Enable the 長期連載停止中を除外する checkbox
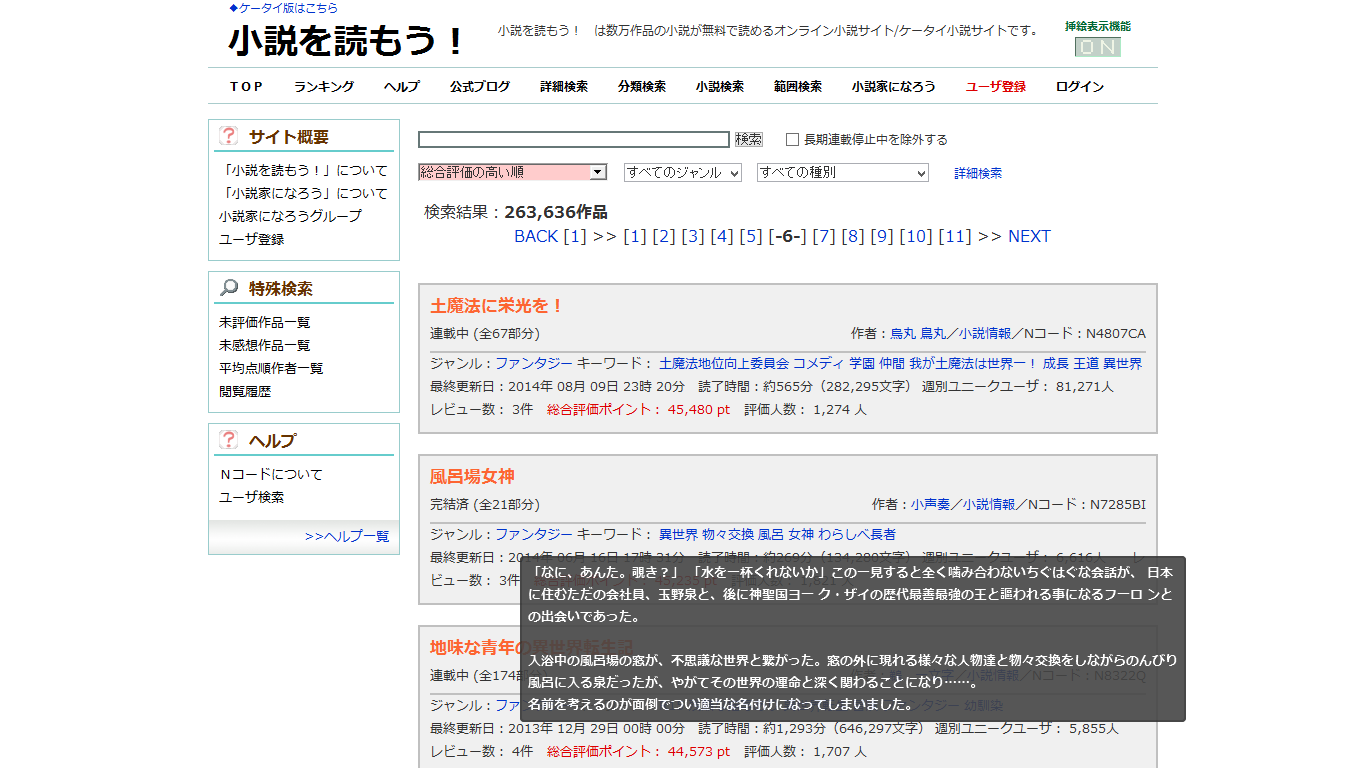 pyautogui.click(x=790, y=139)
